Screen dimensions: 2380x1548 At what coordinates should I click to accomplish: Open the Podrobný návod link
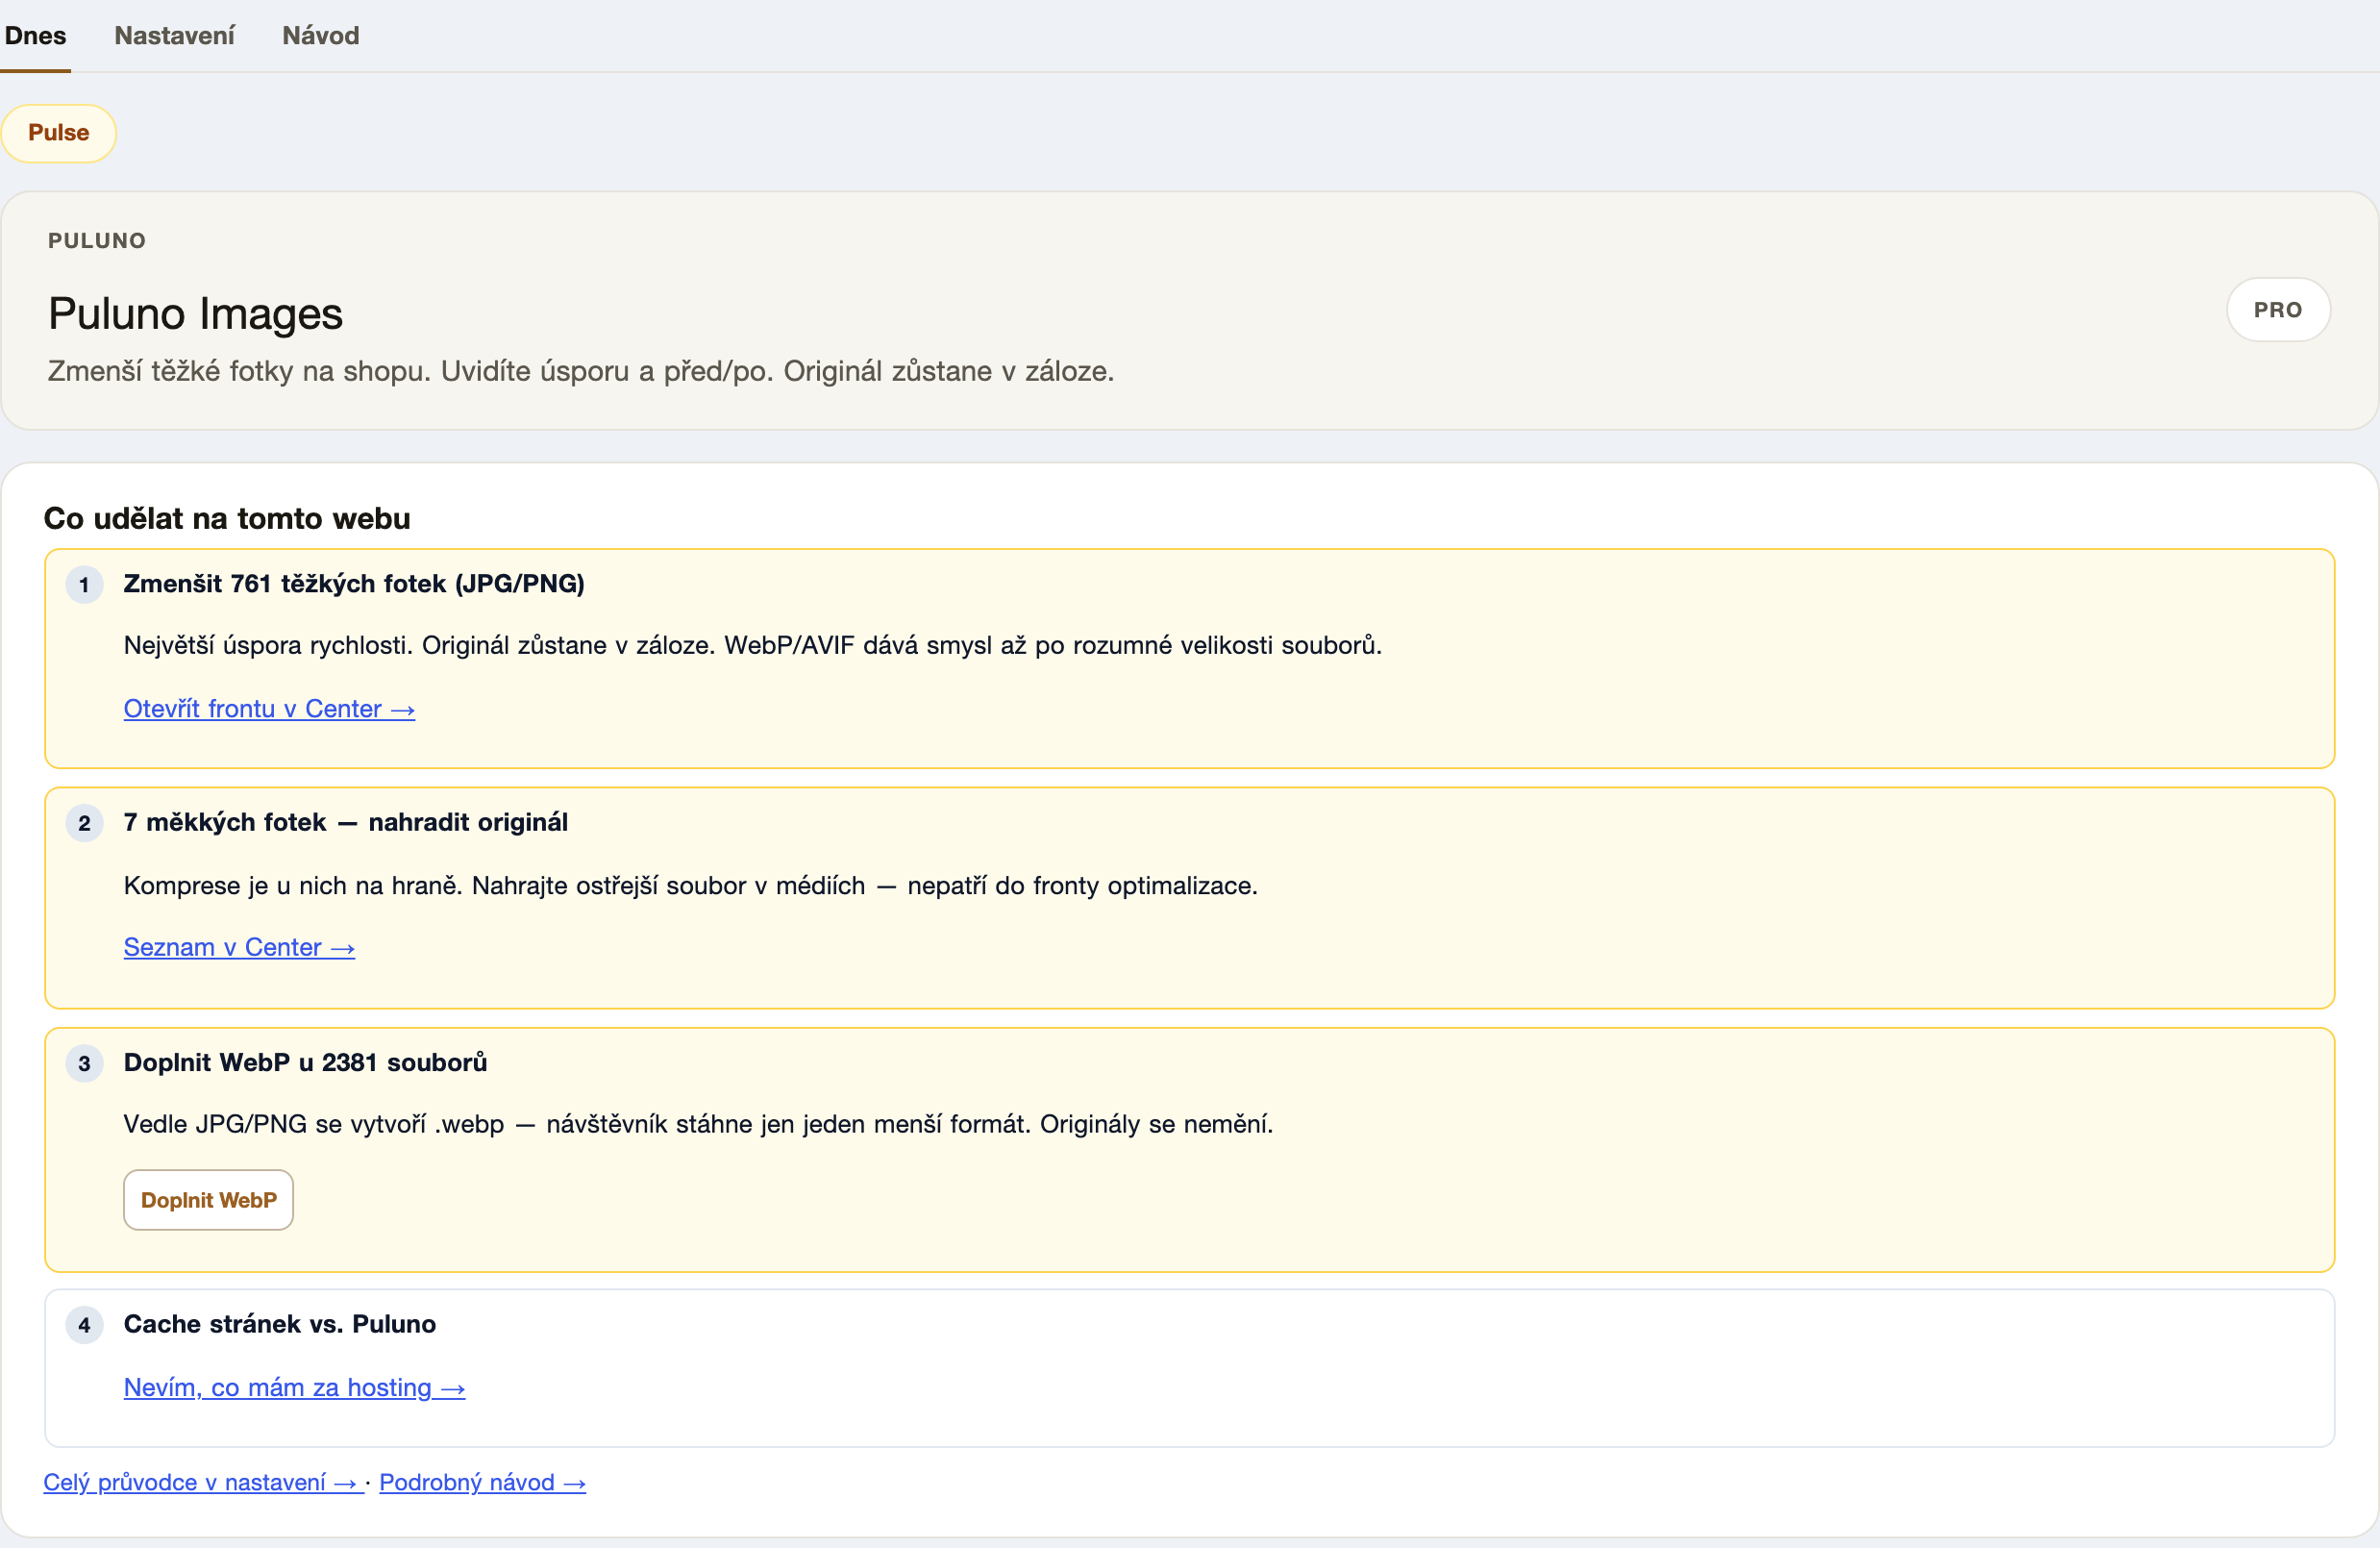pos(482,1482)
